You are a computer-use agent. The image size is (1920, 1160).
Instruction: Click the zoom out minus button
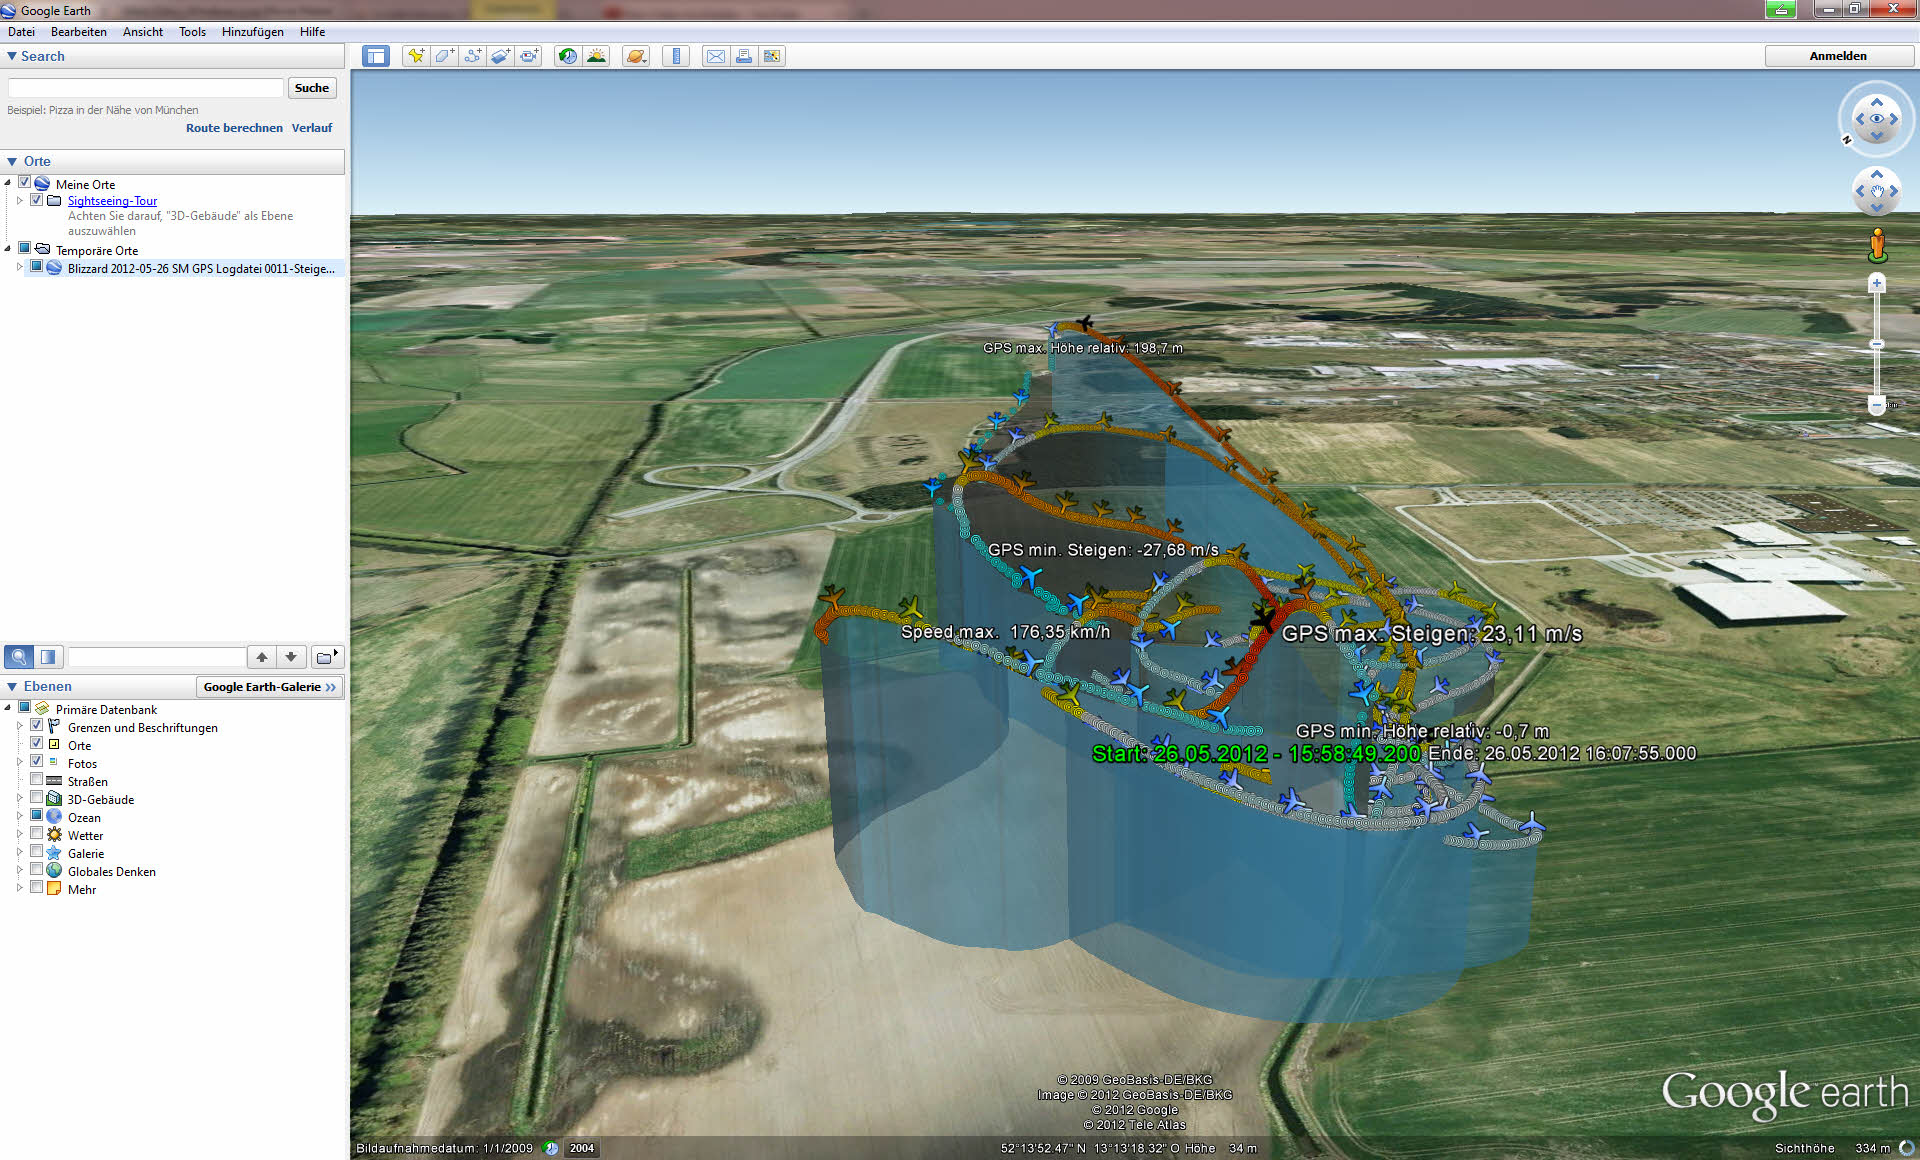1877,405
